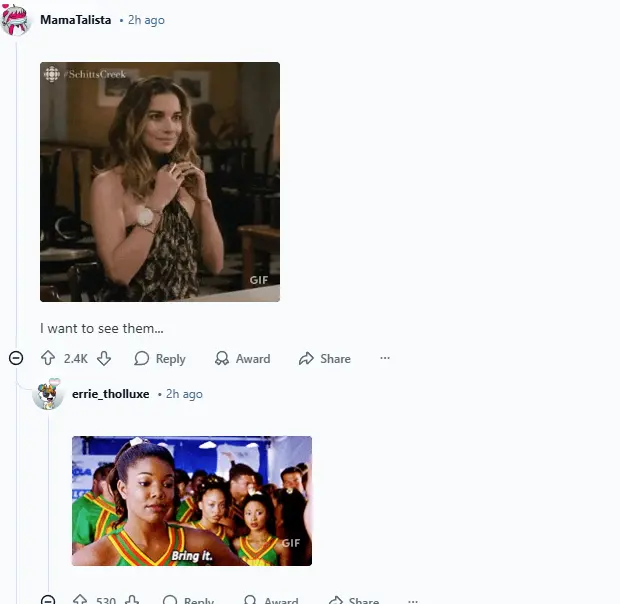Play the Schitt's Creek GIF
Image resolution: width=620 pixels, height=604 pixels.
tap(160, 181)
